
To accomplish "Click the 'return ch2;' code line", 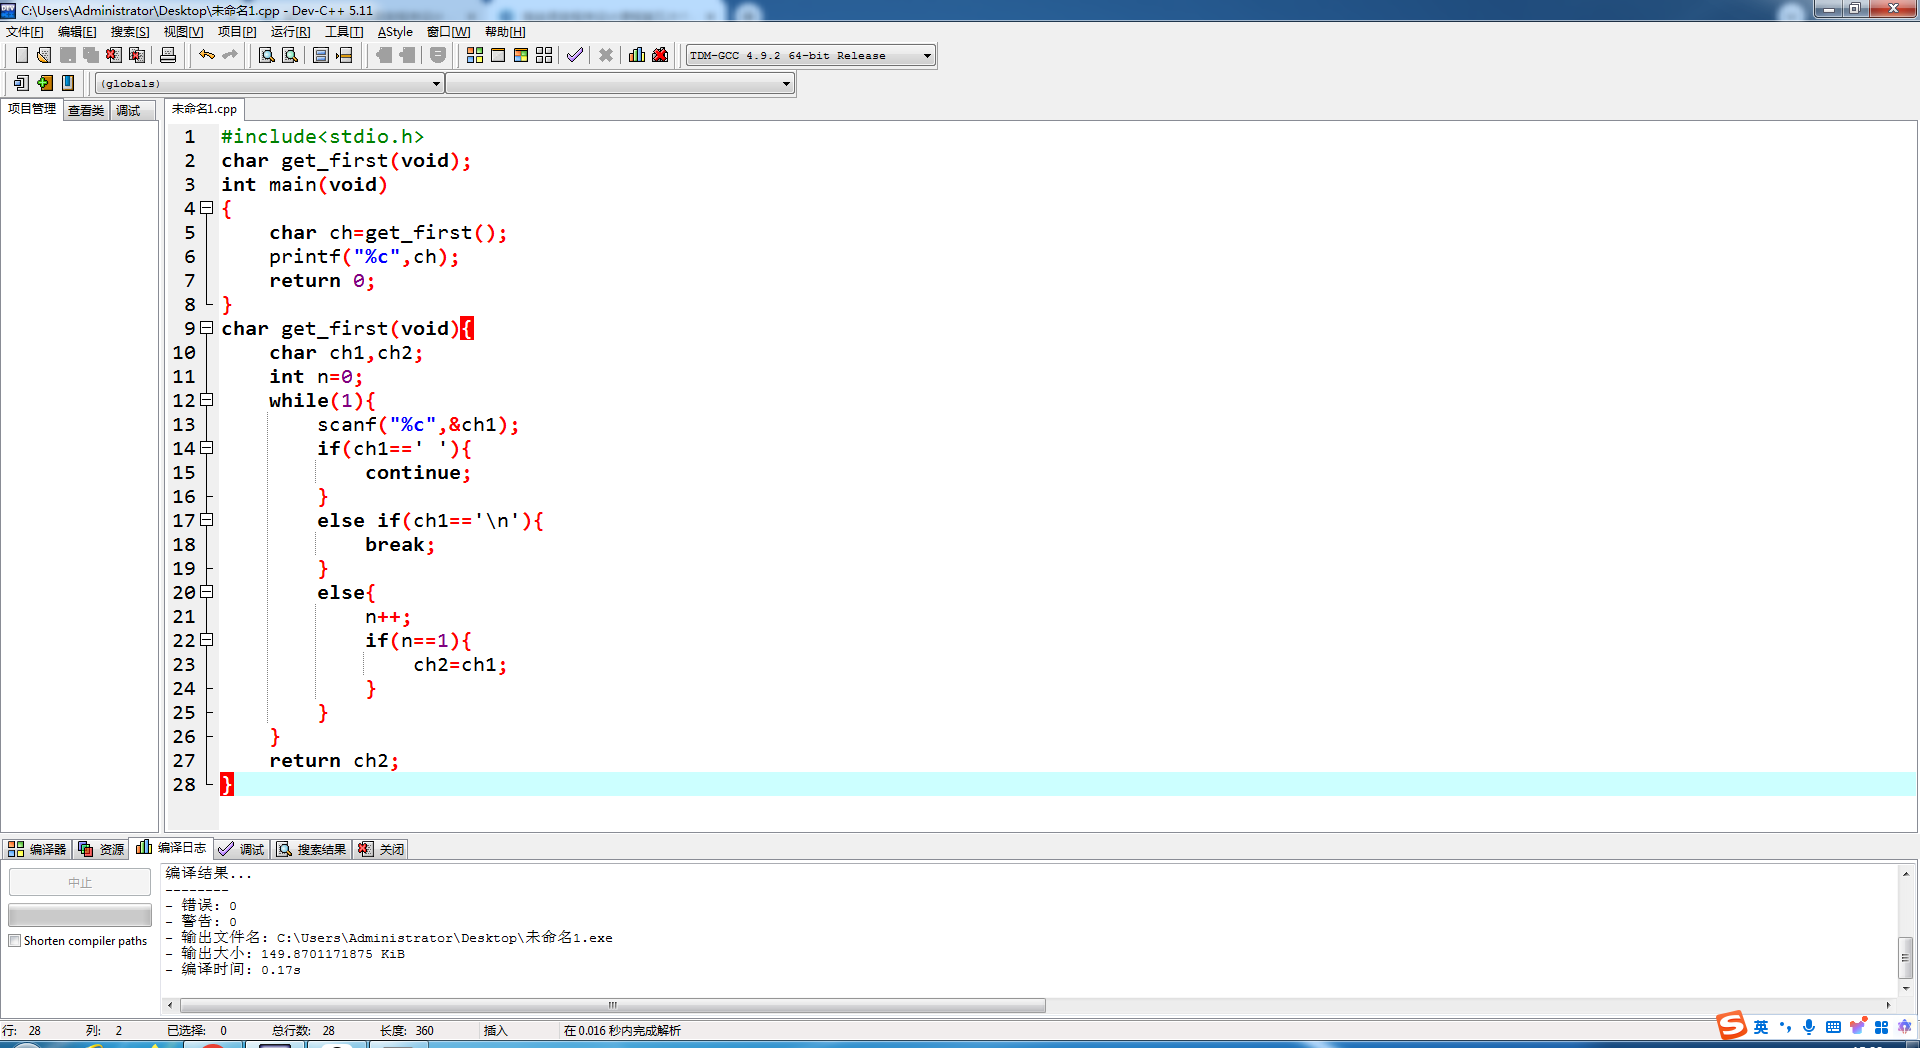I will 333,760.
